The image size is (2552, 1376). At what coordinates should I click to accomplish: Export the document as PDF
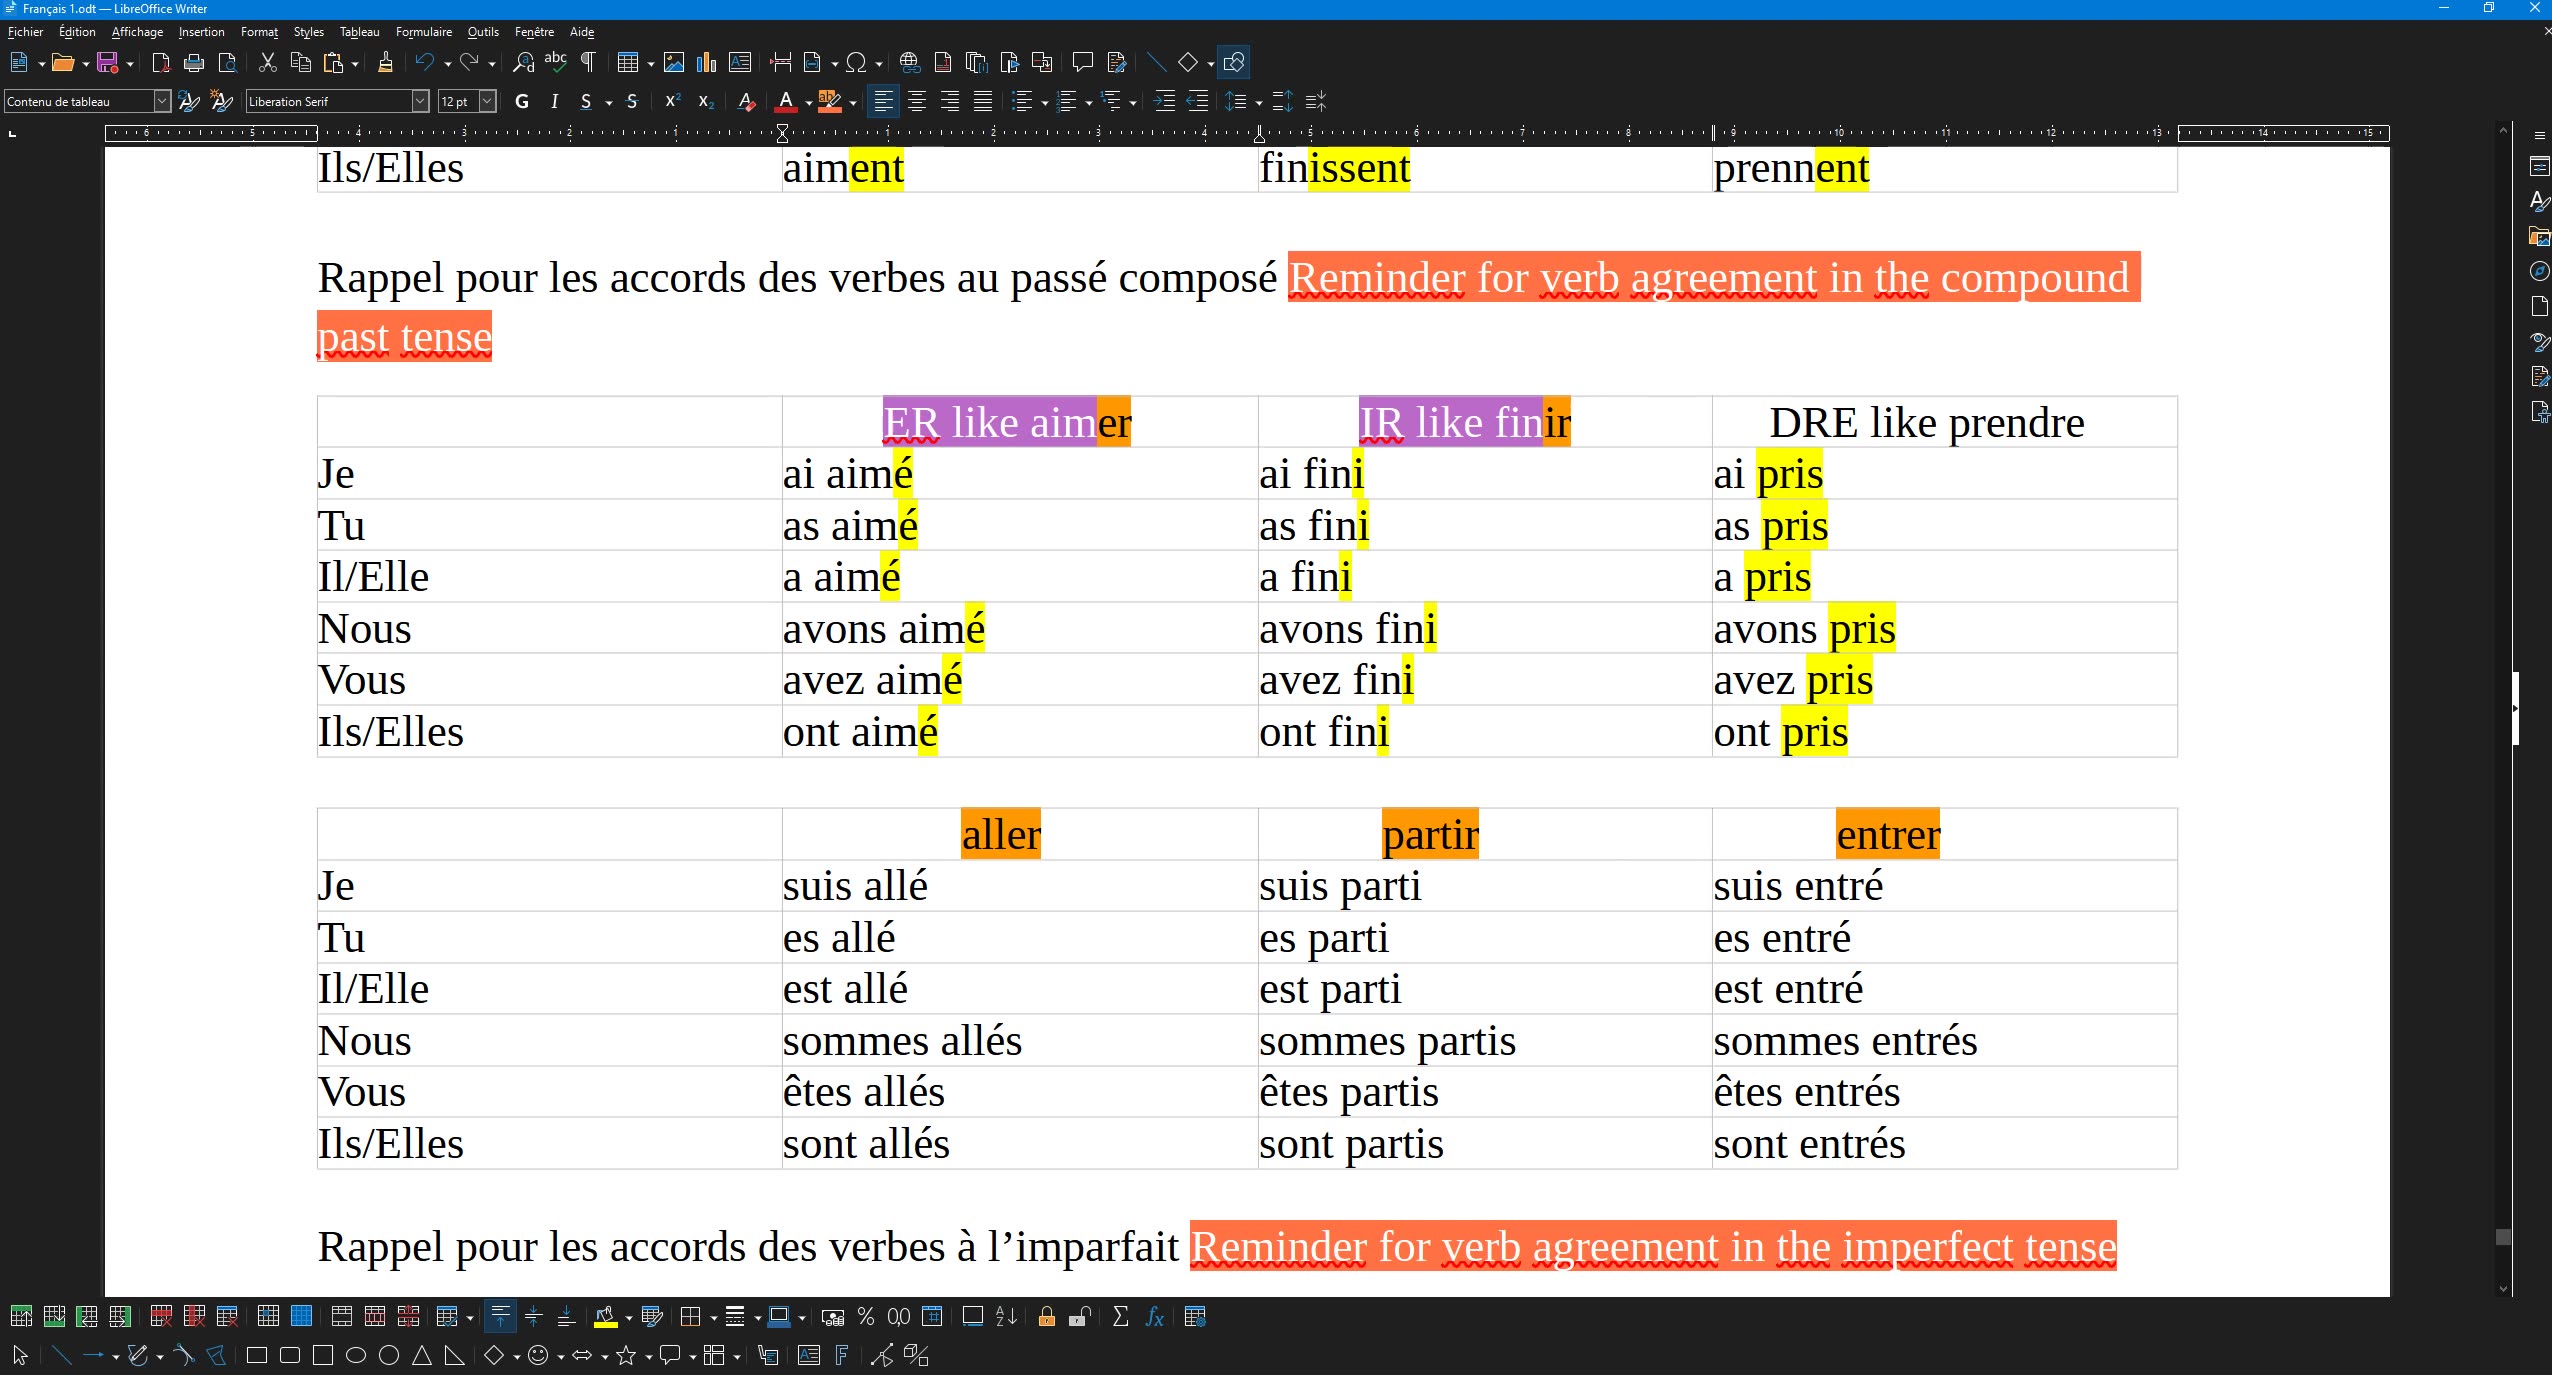(160, 62)
